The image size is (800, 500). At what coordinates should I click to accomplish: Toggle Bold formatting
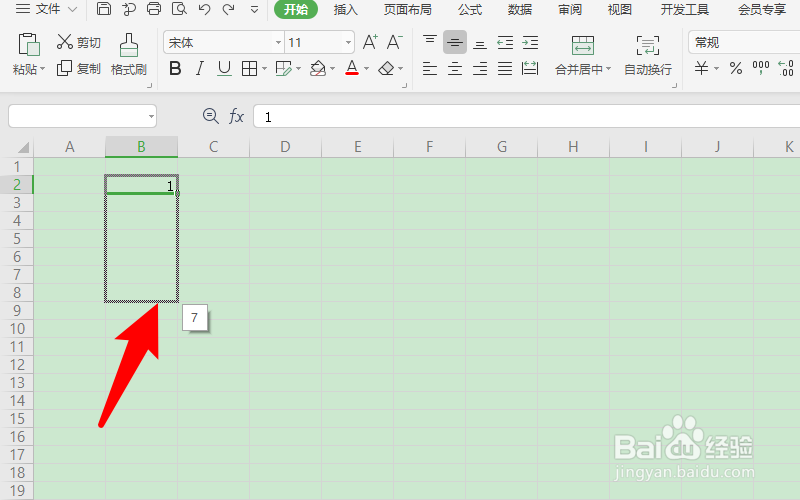[x=175, y=68]
